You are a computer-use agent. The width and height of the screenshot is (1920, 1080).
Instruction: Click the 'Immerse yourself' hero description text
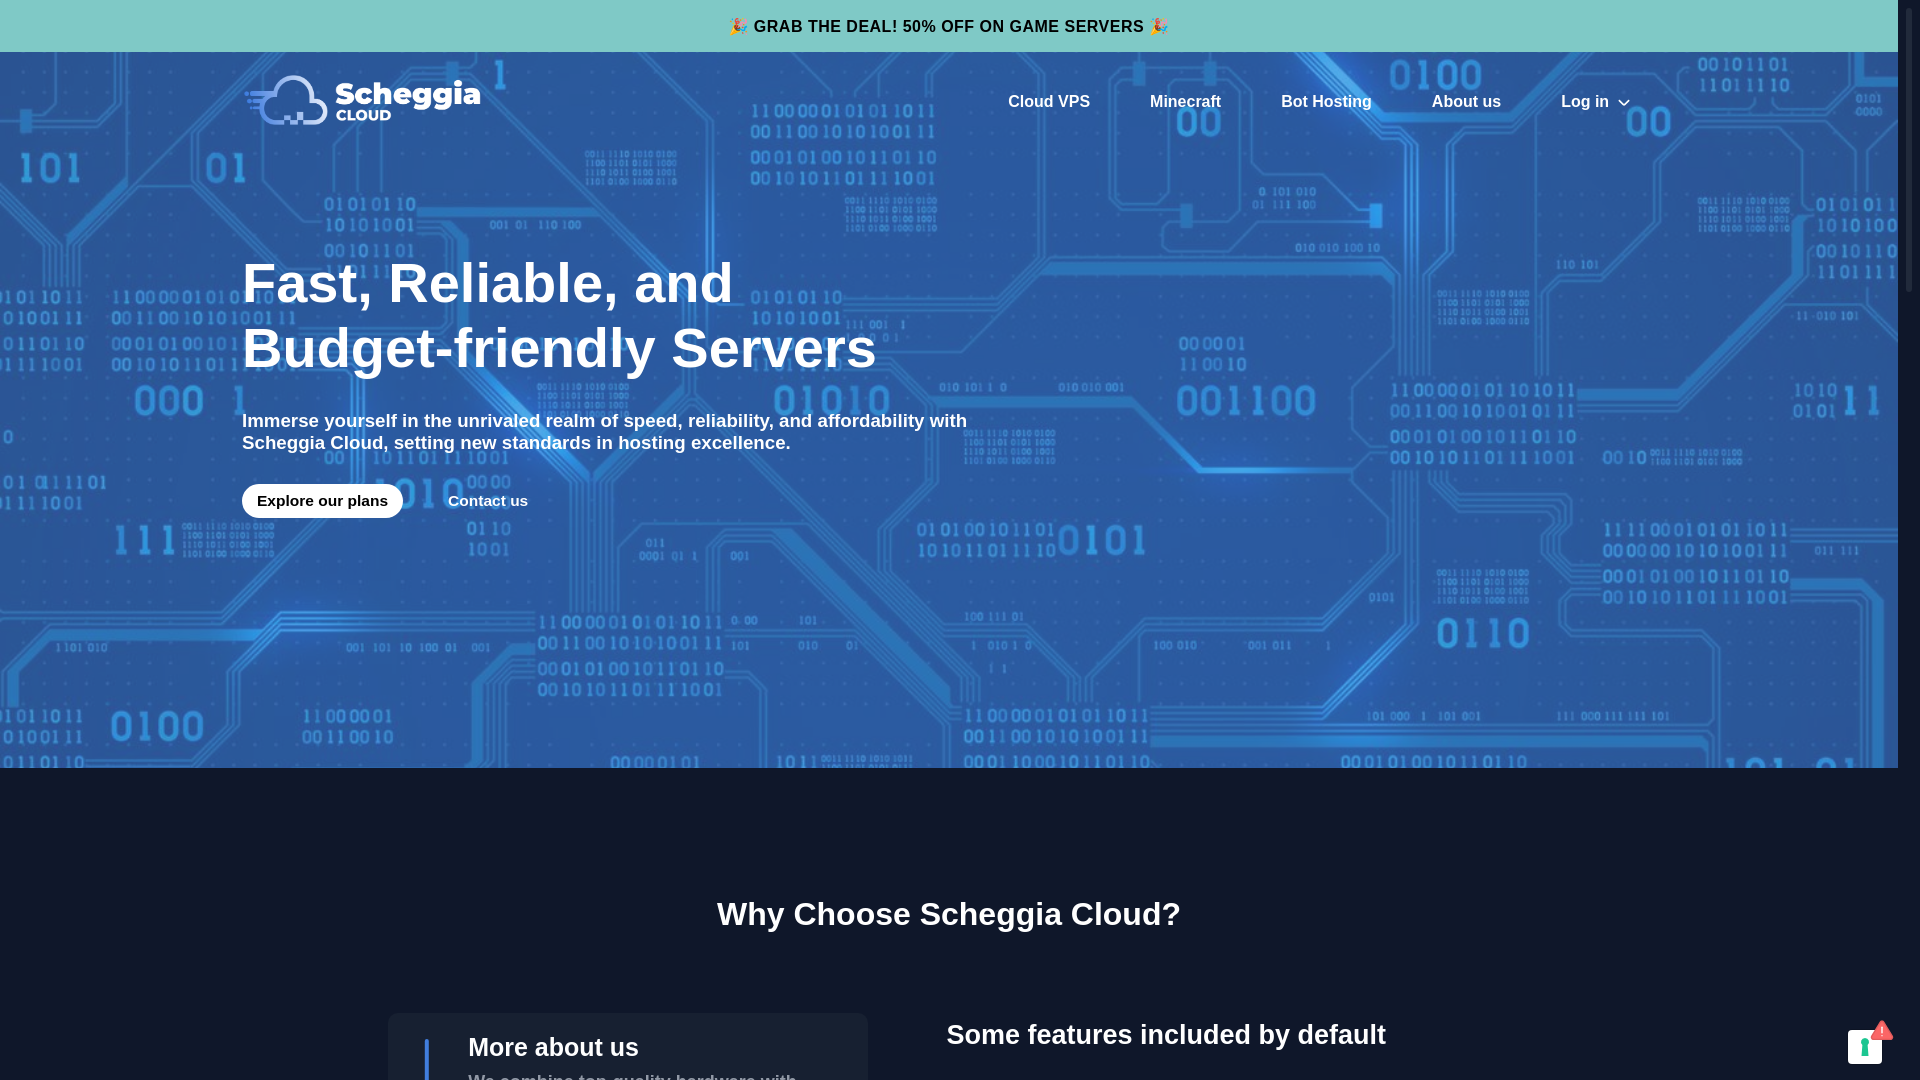[x=604, y=432]
